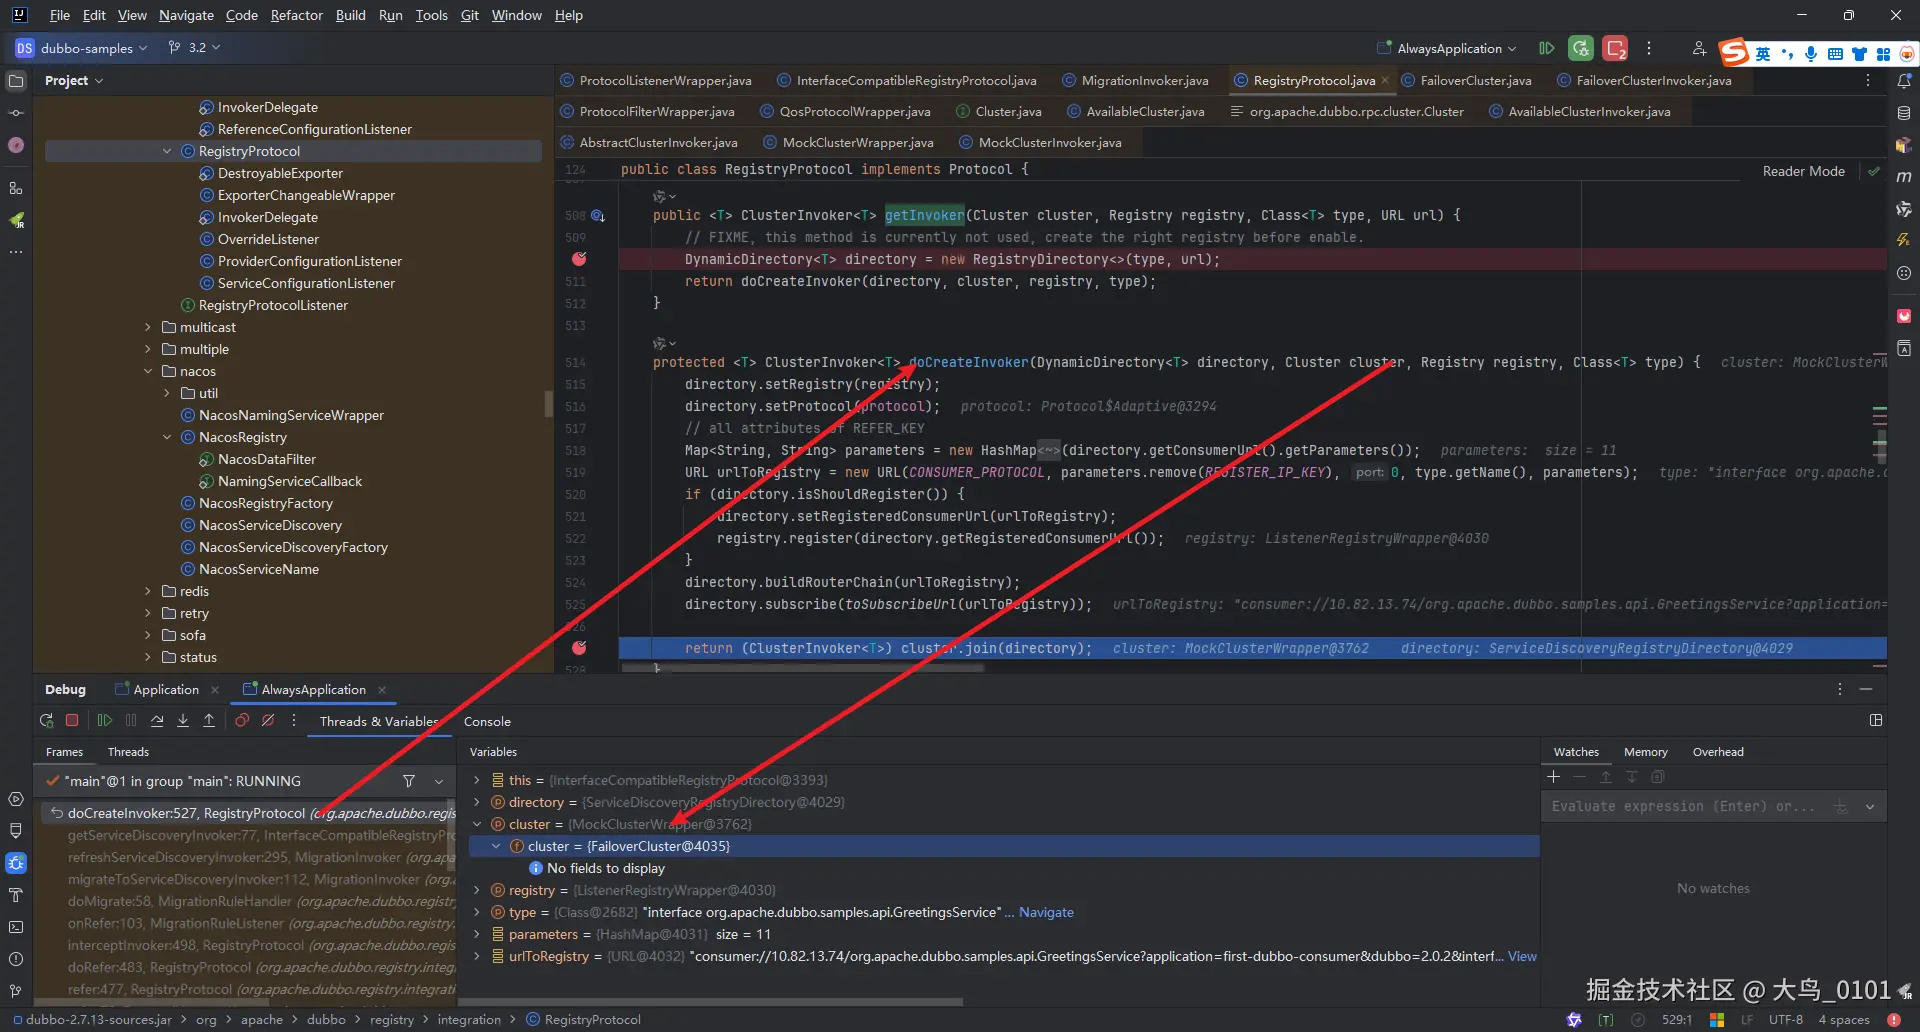
Task: Toggle Sogou input English/Chinese mode
Action: (1762, 54)
